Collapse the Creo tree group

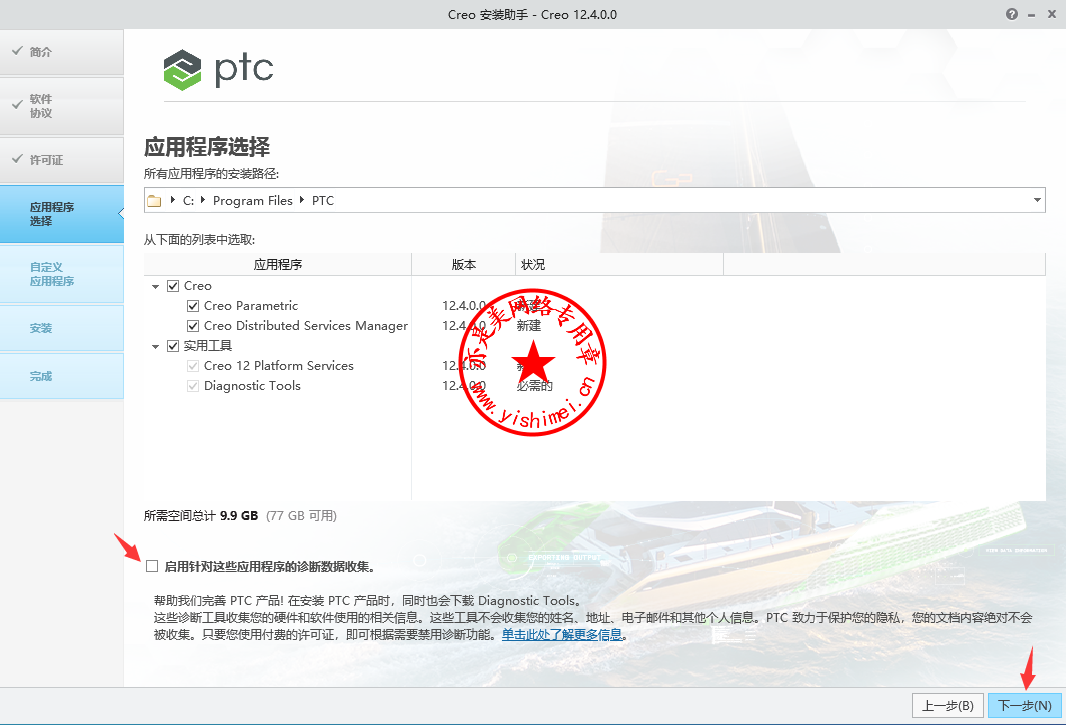point(155,286)
